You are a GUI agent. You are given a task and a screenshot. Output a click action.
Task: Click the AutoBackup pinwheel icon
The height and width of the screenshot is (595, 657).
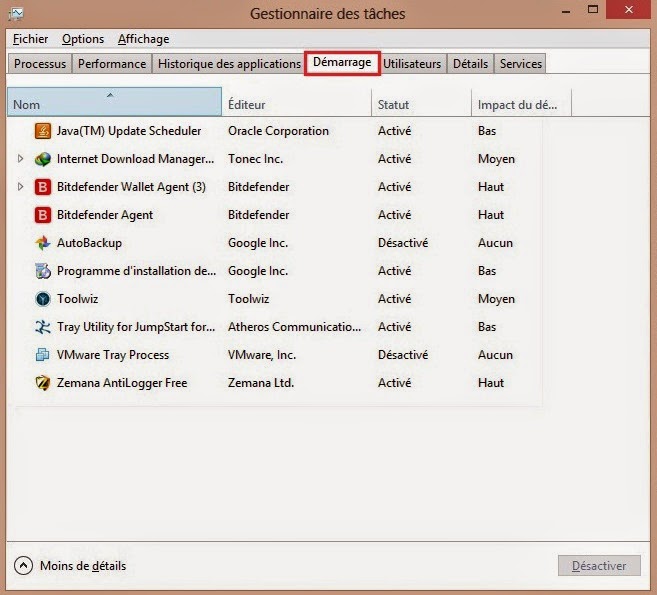(x=42, y=243)
